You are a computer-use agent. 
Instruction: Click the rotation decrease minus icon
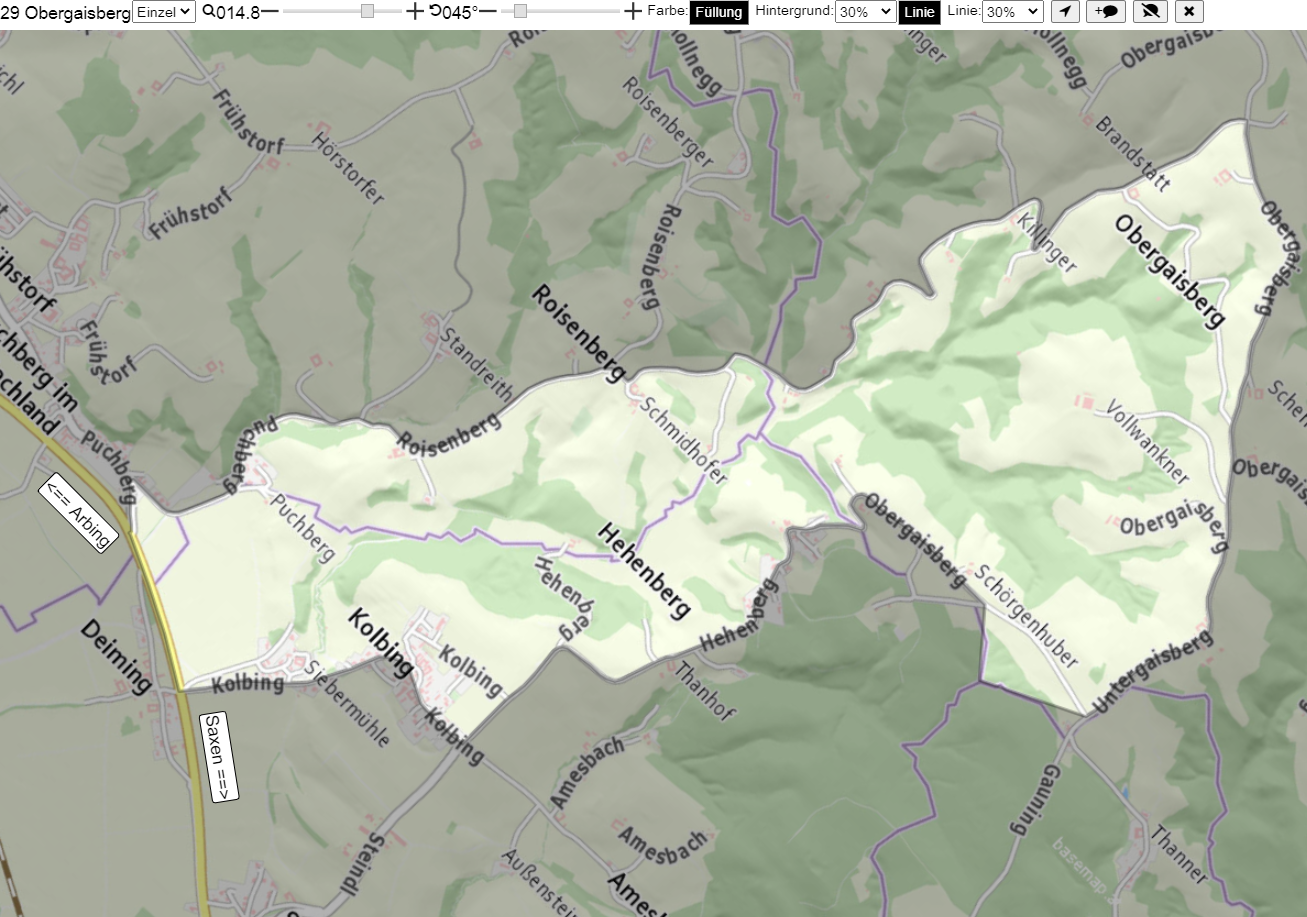[488, 12]
